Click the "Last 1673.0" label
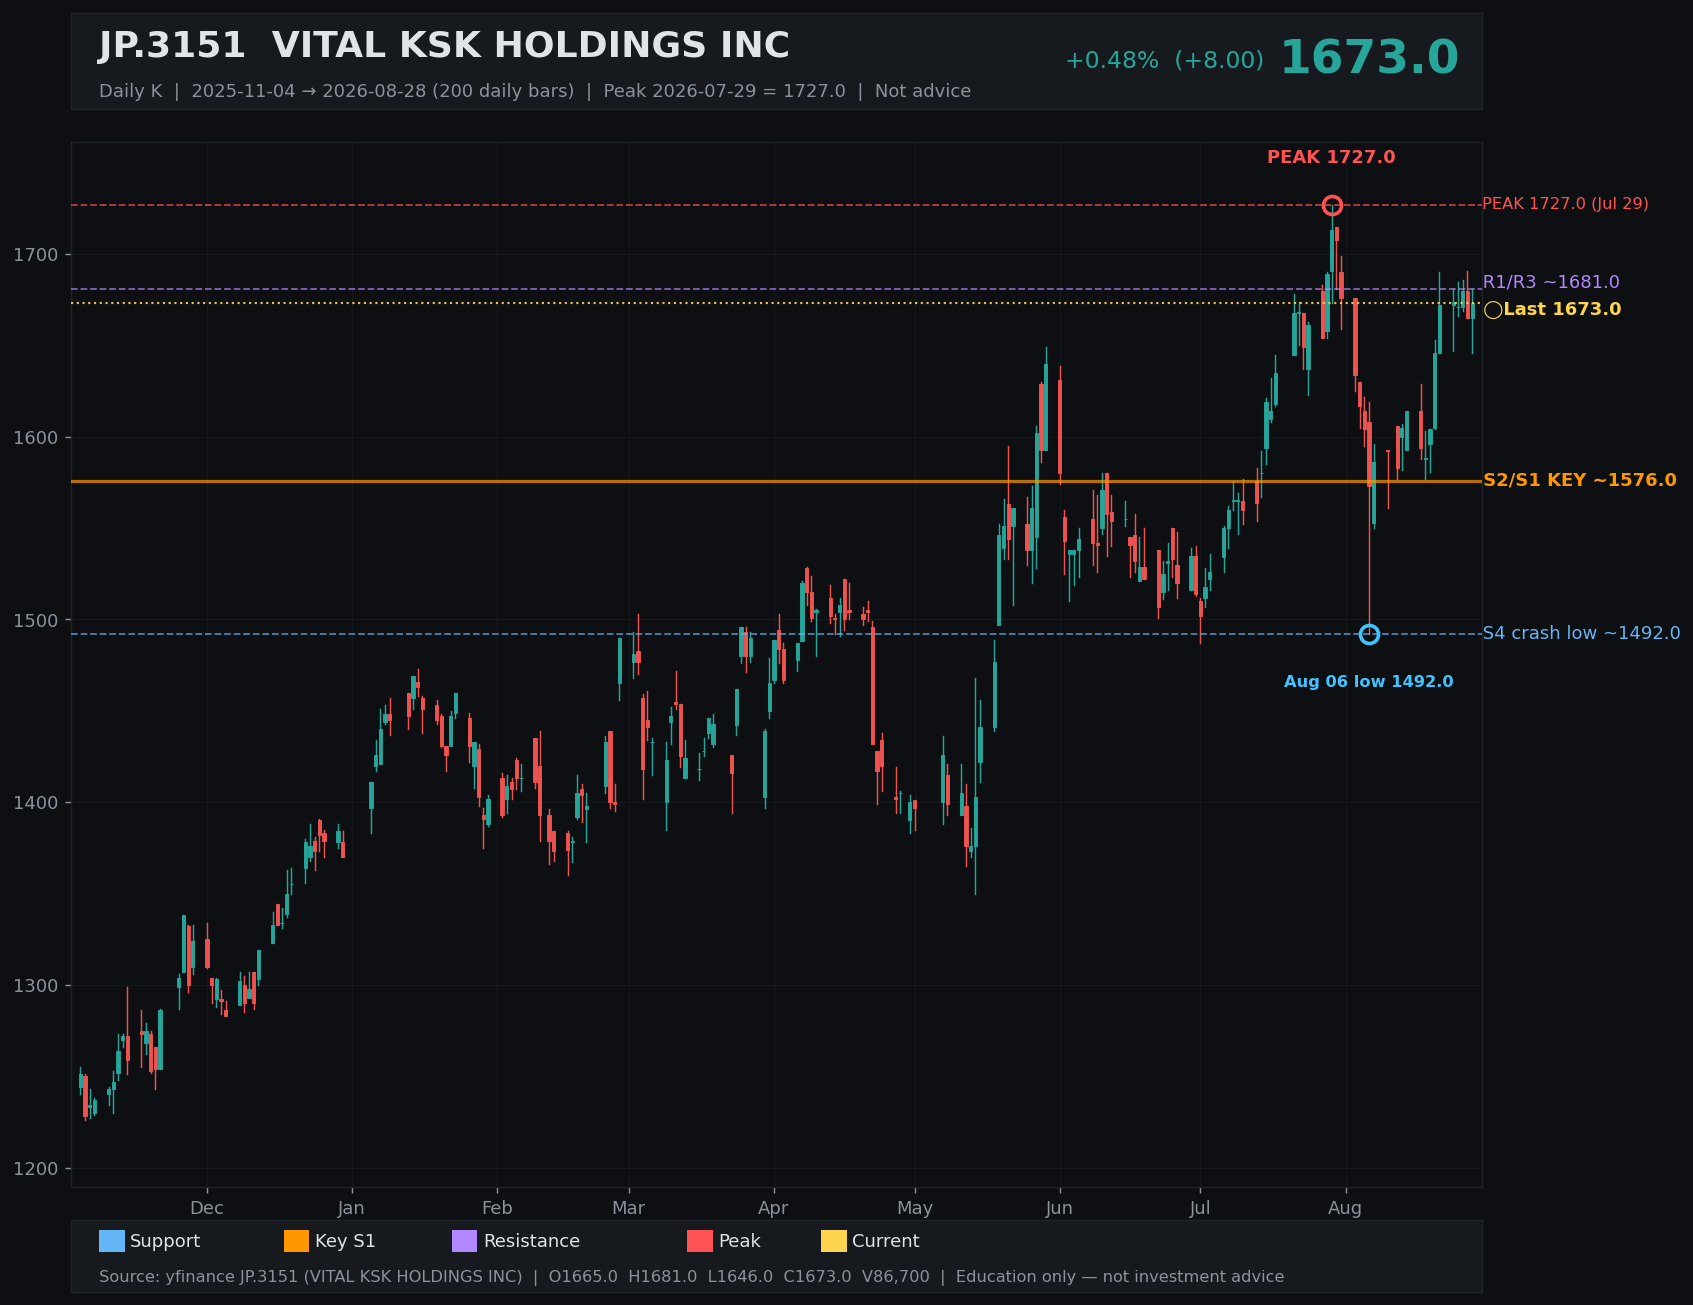The width and height of the screenshot is (1693, 1305). 1562,310
